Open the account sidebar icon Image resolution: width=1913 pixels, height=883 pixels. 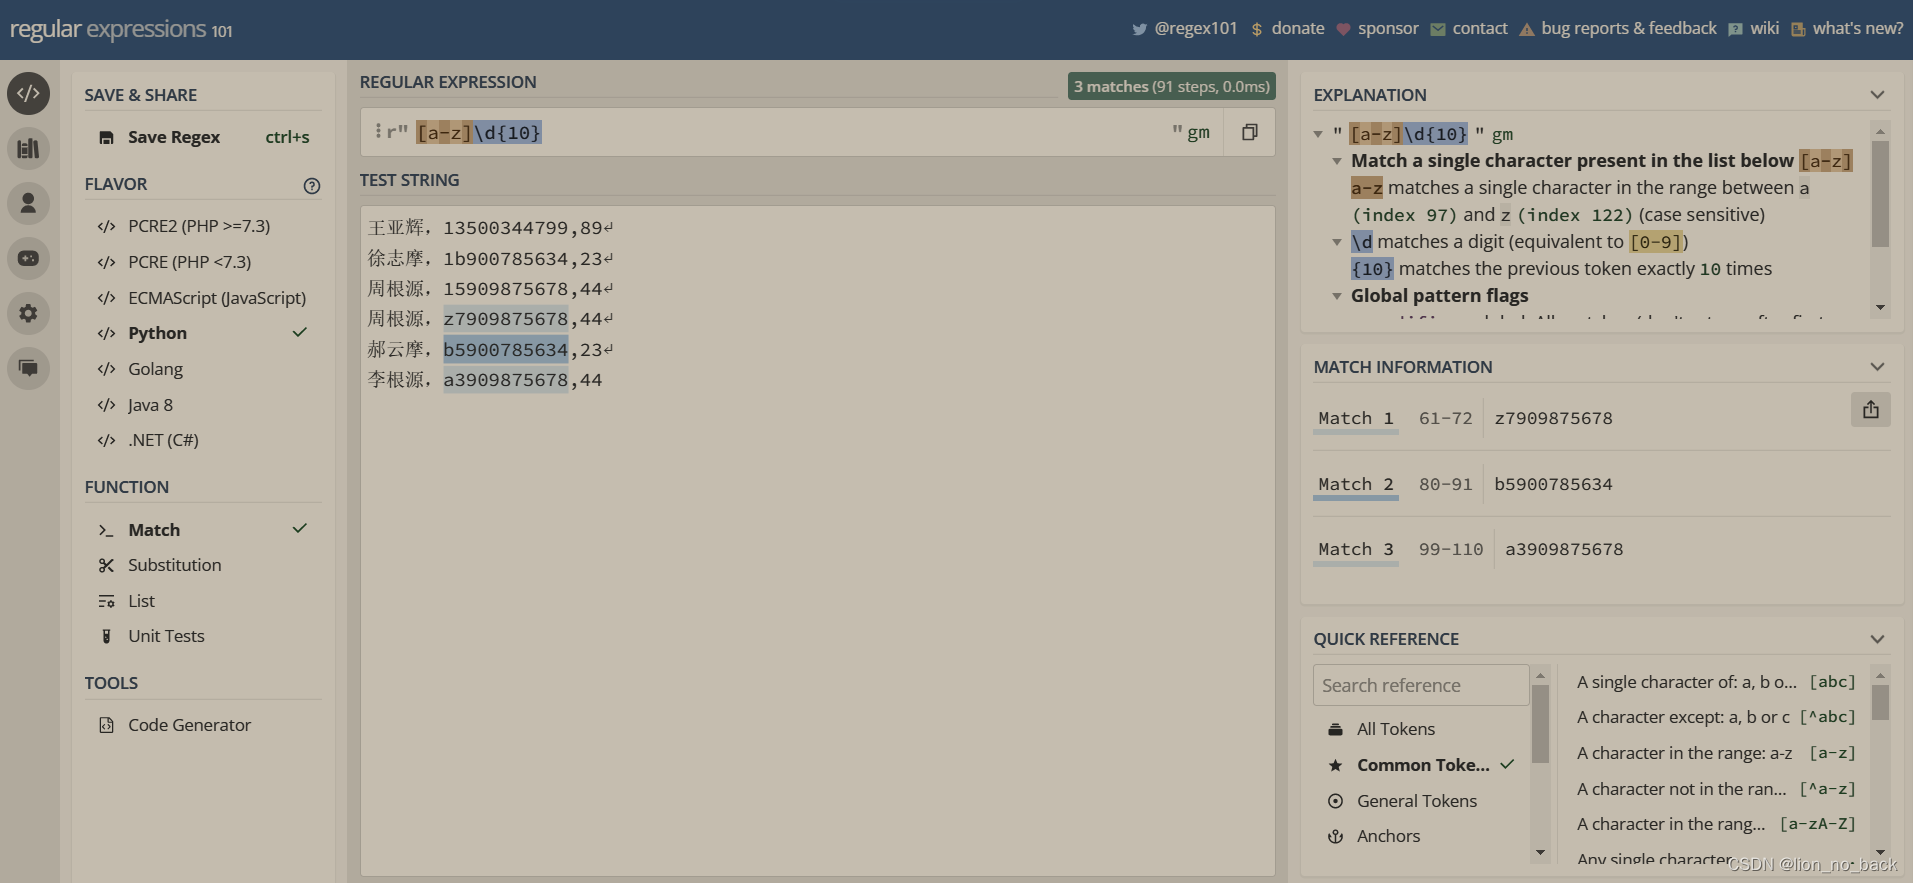[x=28, y=204]
